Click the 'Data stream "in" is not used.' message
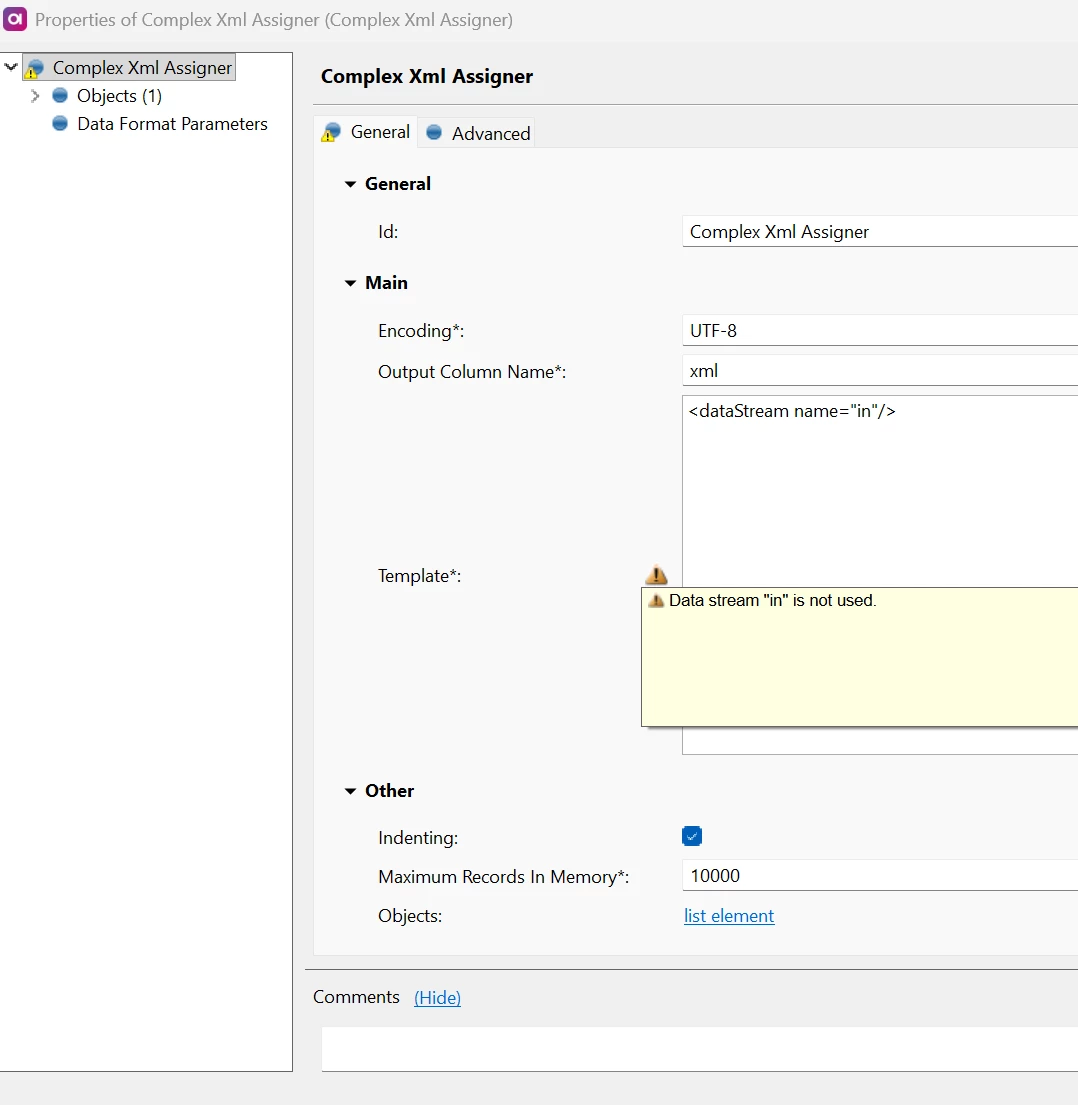The image size is (1078, 1105). coord(772,600)
